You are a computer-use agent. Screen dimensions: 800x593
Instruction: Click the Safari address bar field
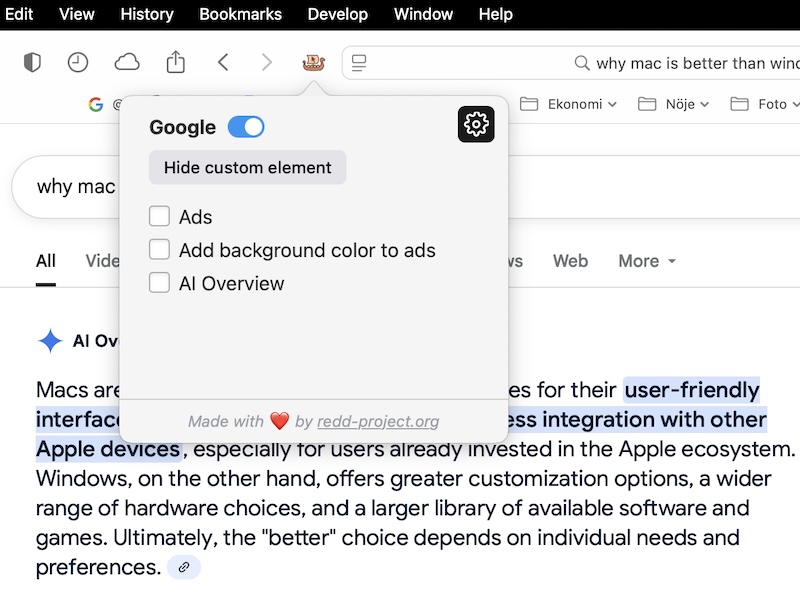pyautogui.click(x=571, y=63)
